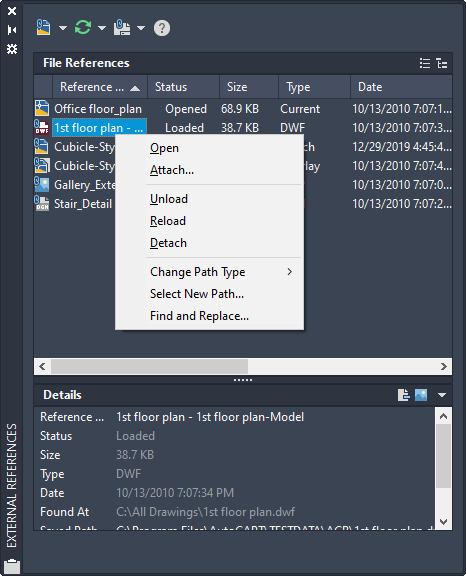Viewport: 466px width, 576px height.
Task: Click the Change Path toolbar icon
Action: (x=122, y=28)
